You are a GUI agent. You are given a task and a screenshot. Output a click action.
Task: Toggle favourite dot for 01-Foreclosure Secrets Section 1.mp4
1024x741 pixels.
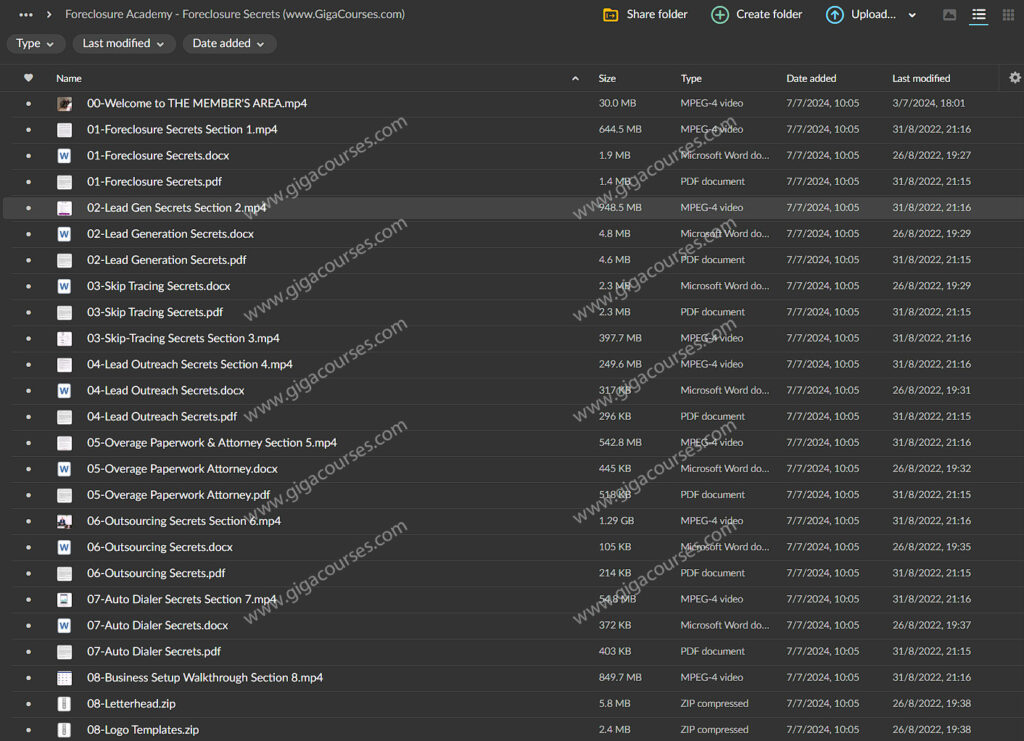(28, 129)
